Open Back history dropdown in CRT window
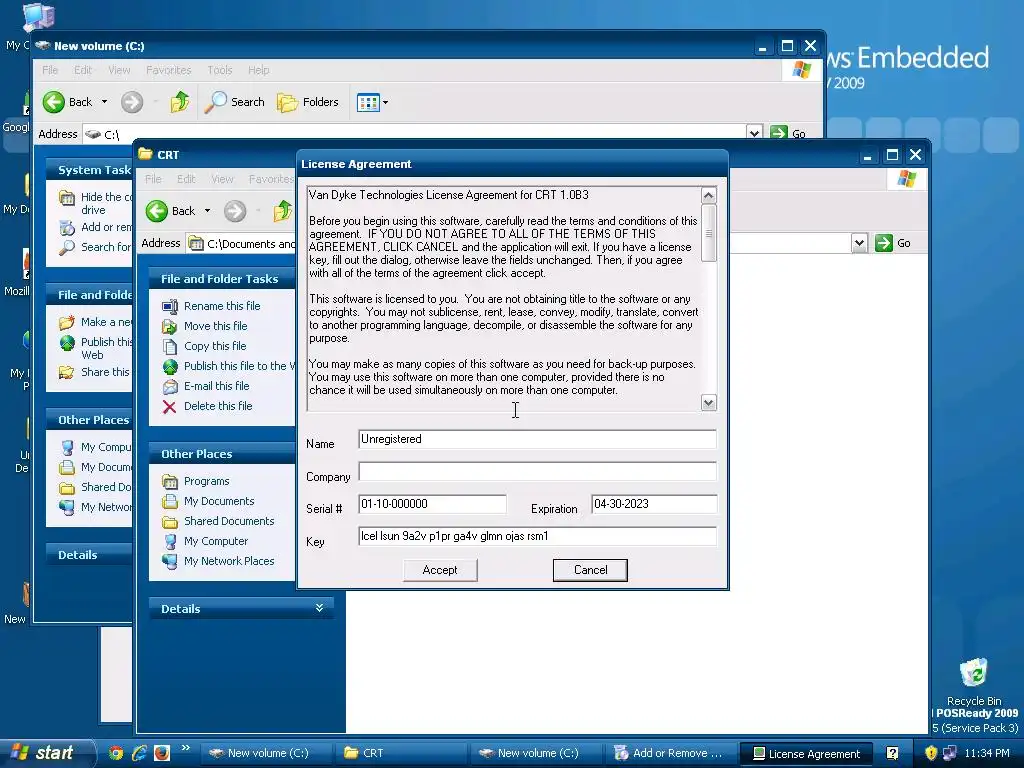This screenshot has width=1024, height=768. point(208,211)
